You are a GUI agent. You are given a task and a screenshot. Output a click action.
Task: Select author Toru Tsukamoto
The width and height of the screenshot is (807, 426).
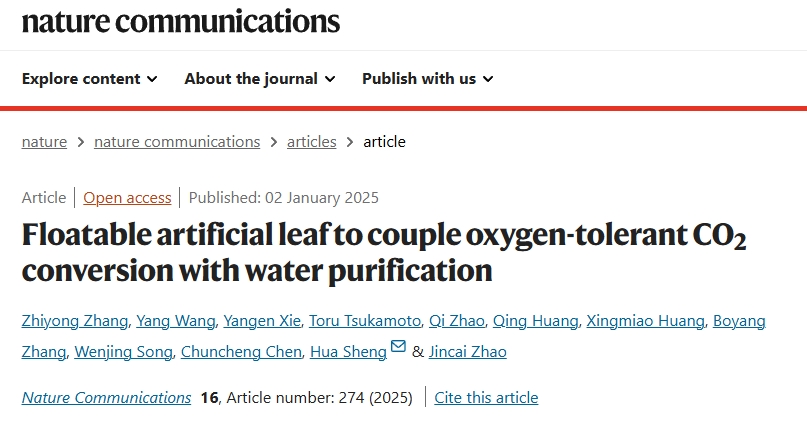365,321
